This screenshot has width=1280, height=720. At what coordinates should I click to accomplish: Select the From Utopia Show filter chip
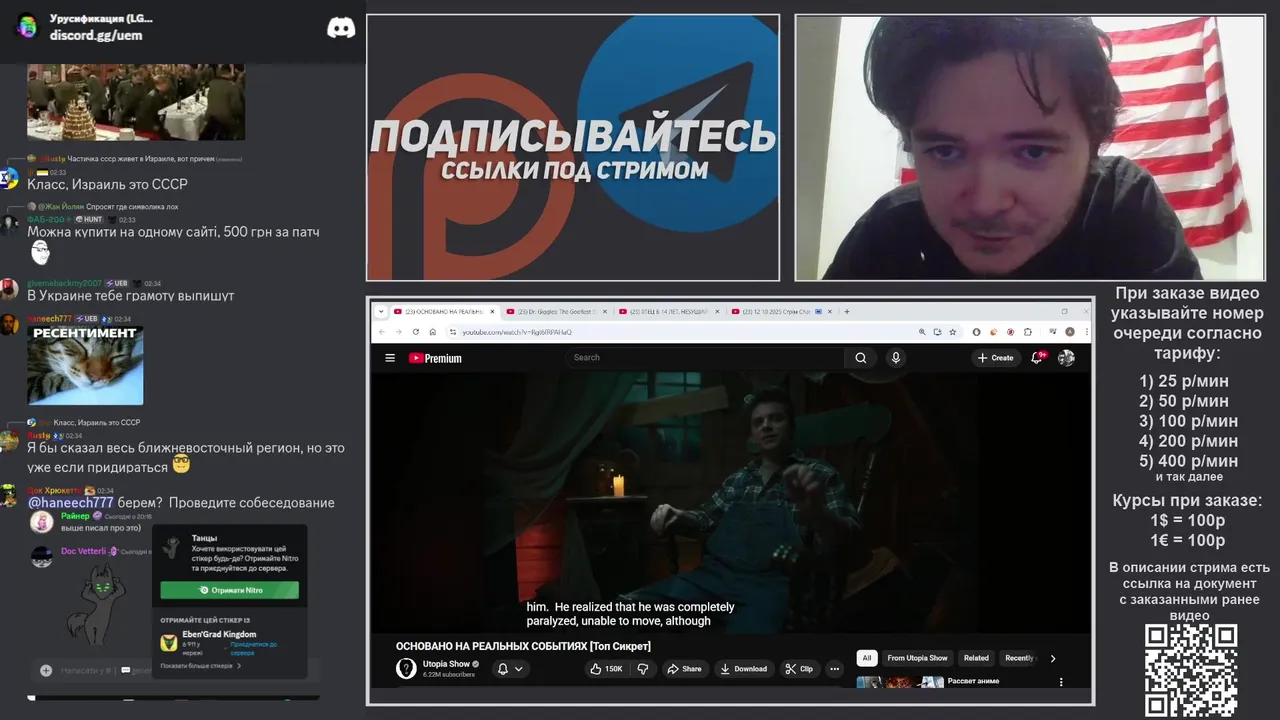point(917,658)
